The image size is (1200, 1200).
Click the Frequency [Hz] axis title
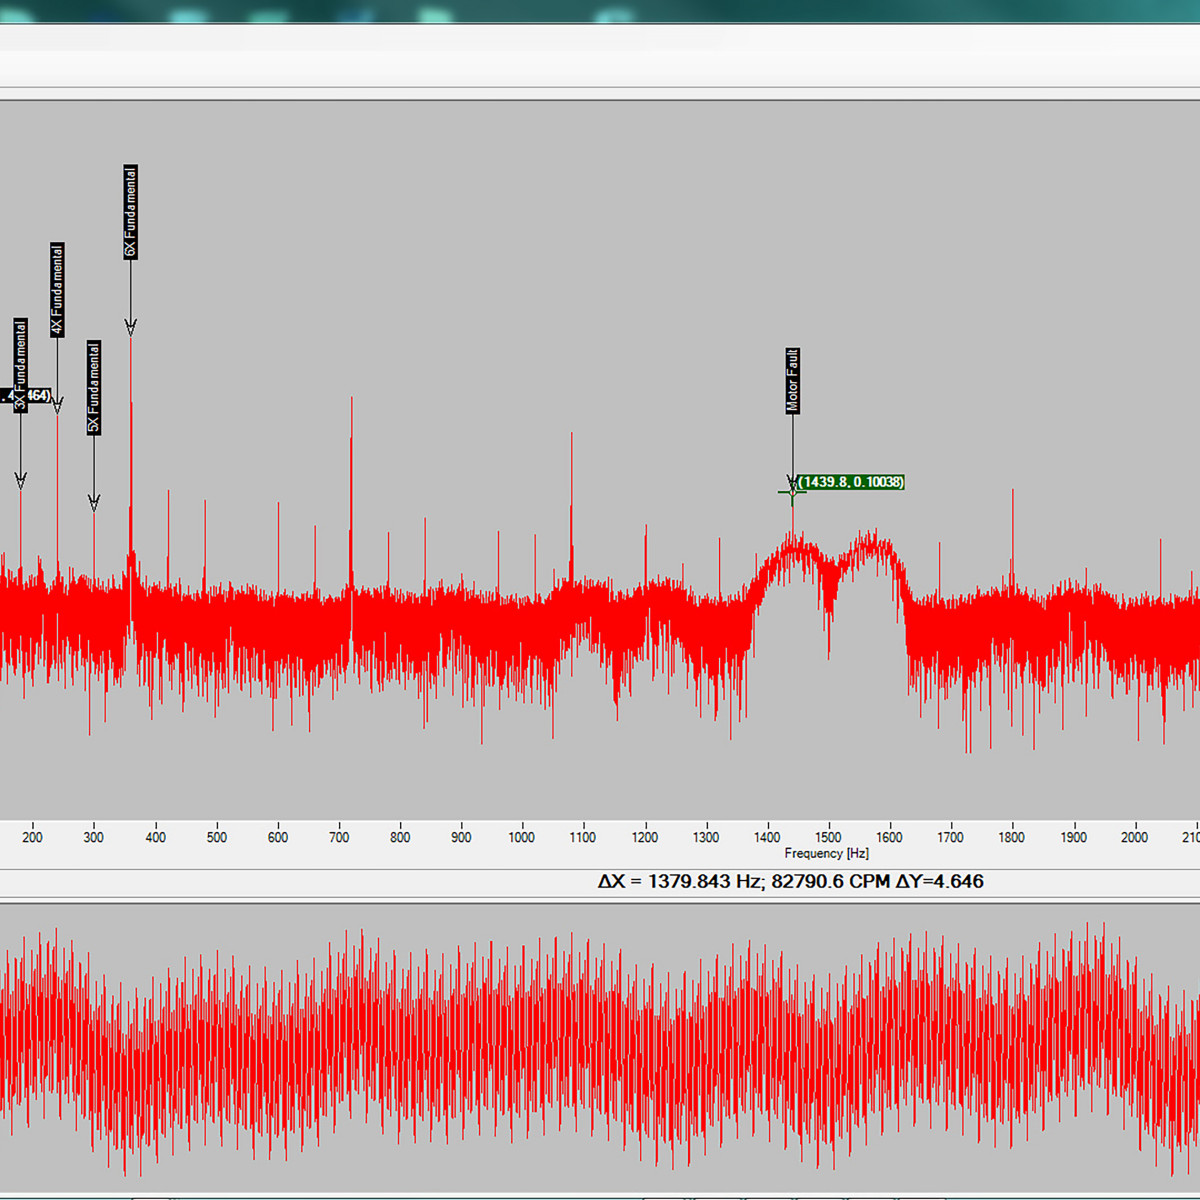coord(826,853)
